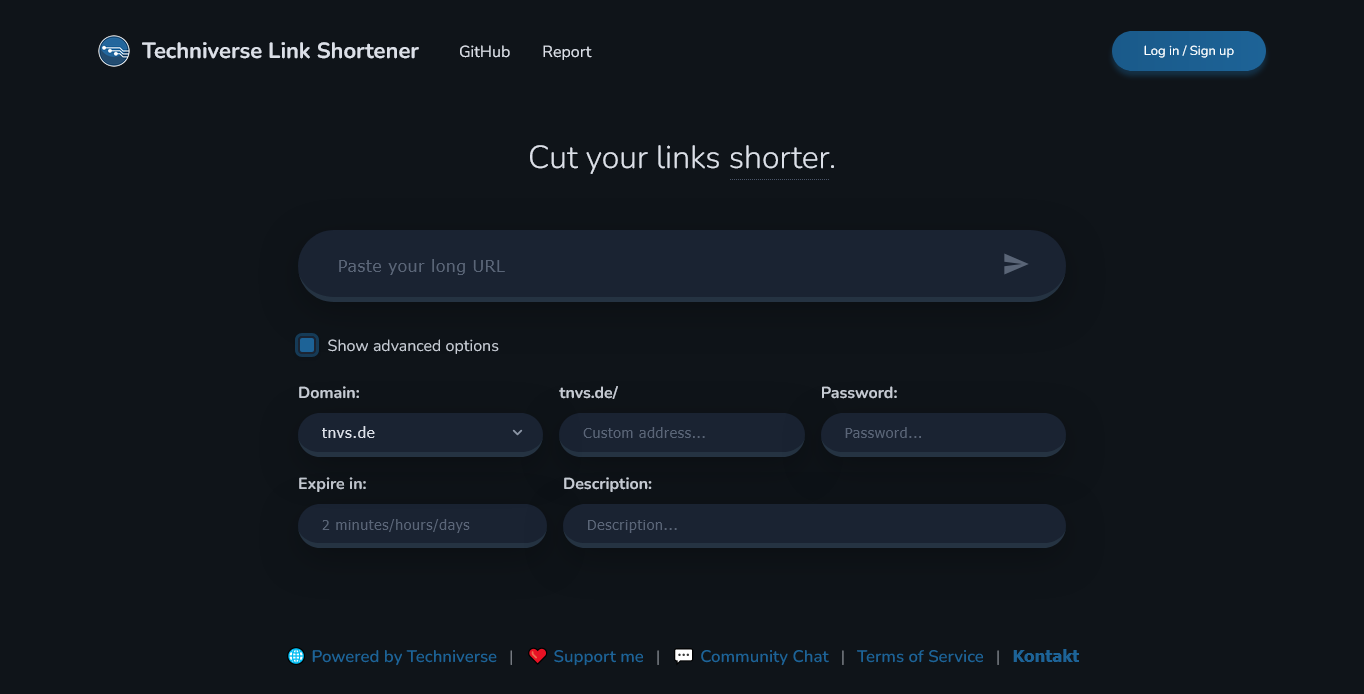Open the Kontakt link in the footer
Viewport: 1364px width, 694px height.
tap(1046, 656)
